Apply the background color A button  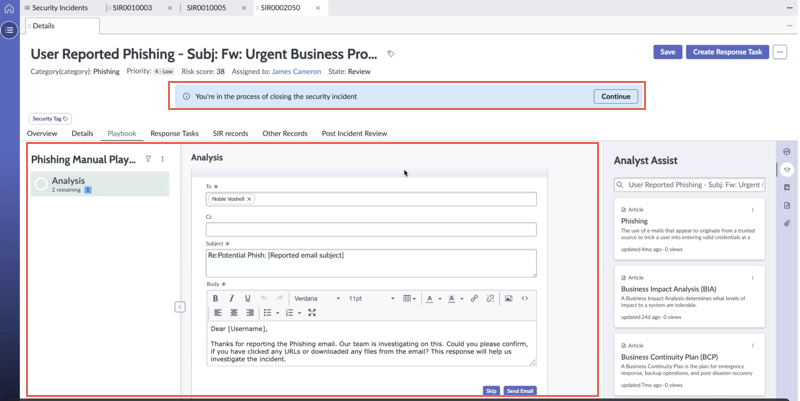tap(452, 298)
